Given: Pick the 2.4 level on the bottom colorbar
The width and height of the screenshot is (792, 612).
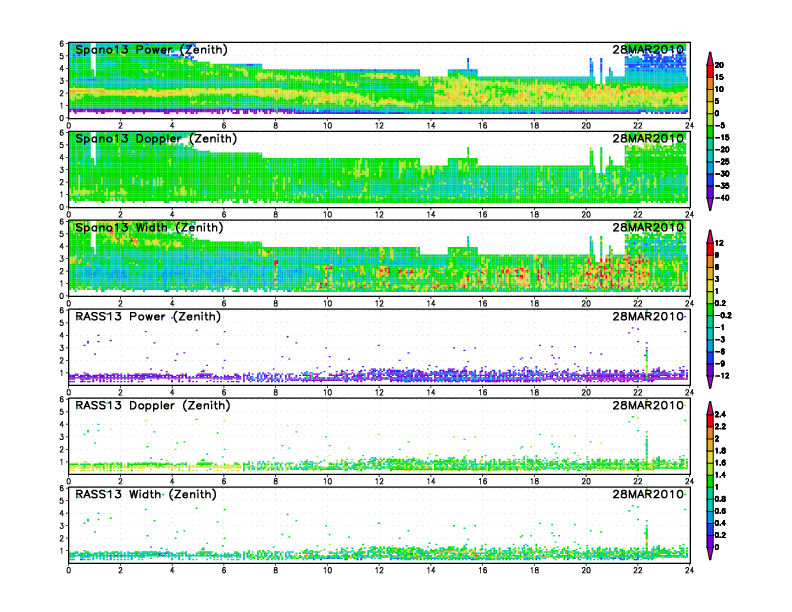Looking at the screenshot, I should 733,414.
